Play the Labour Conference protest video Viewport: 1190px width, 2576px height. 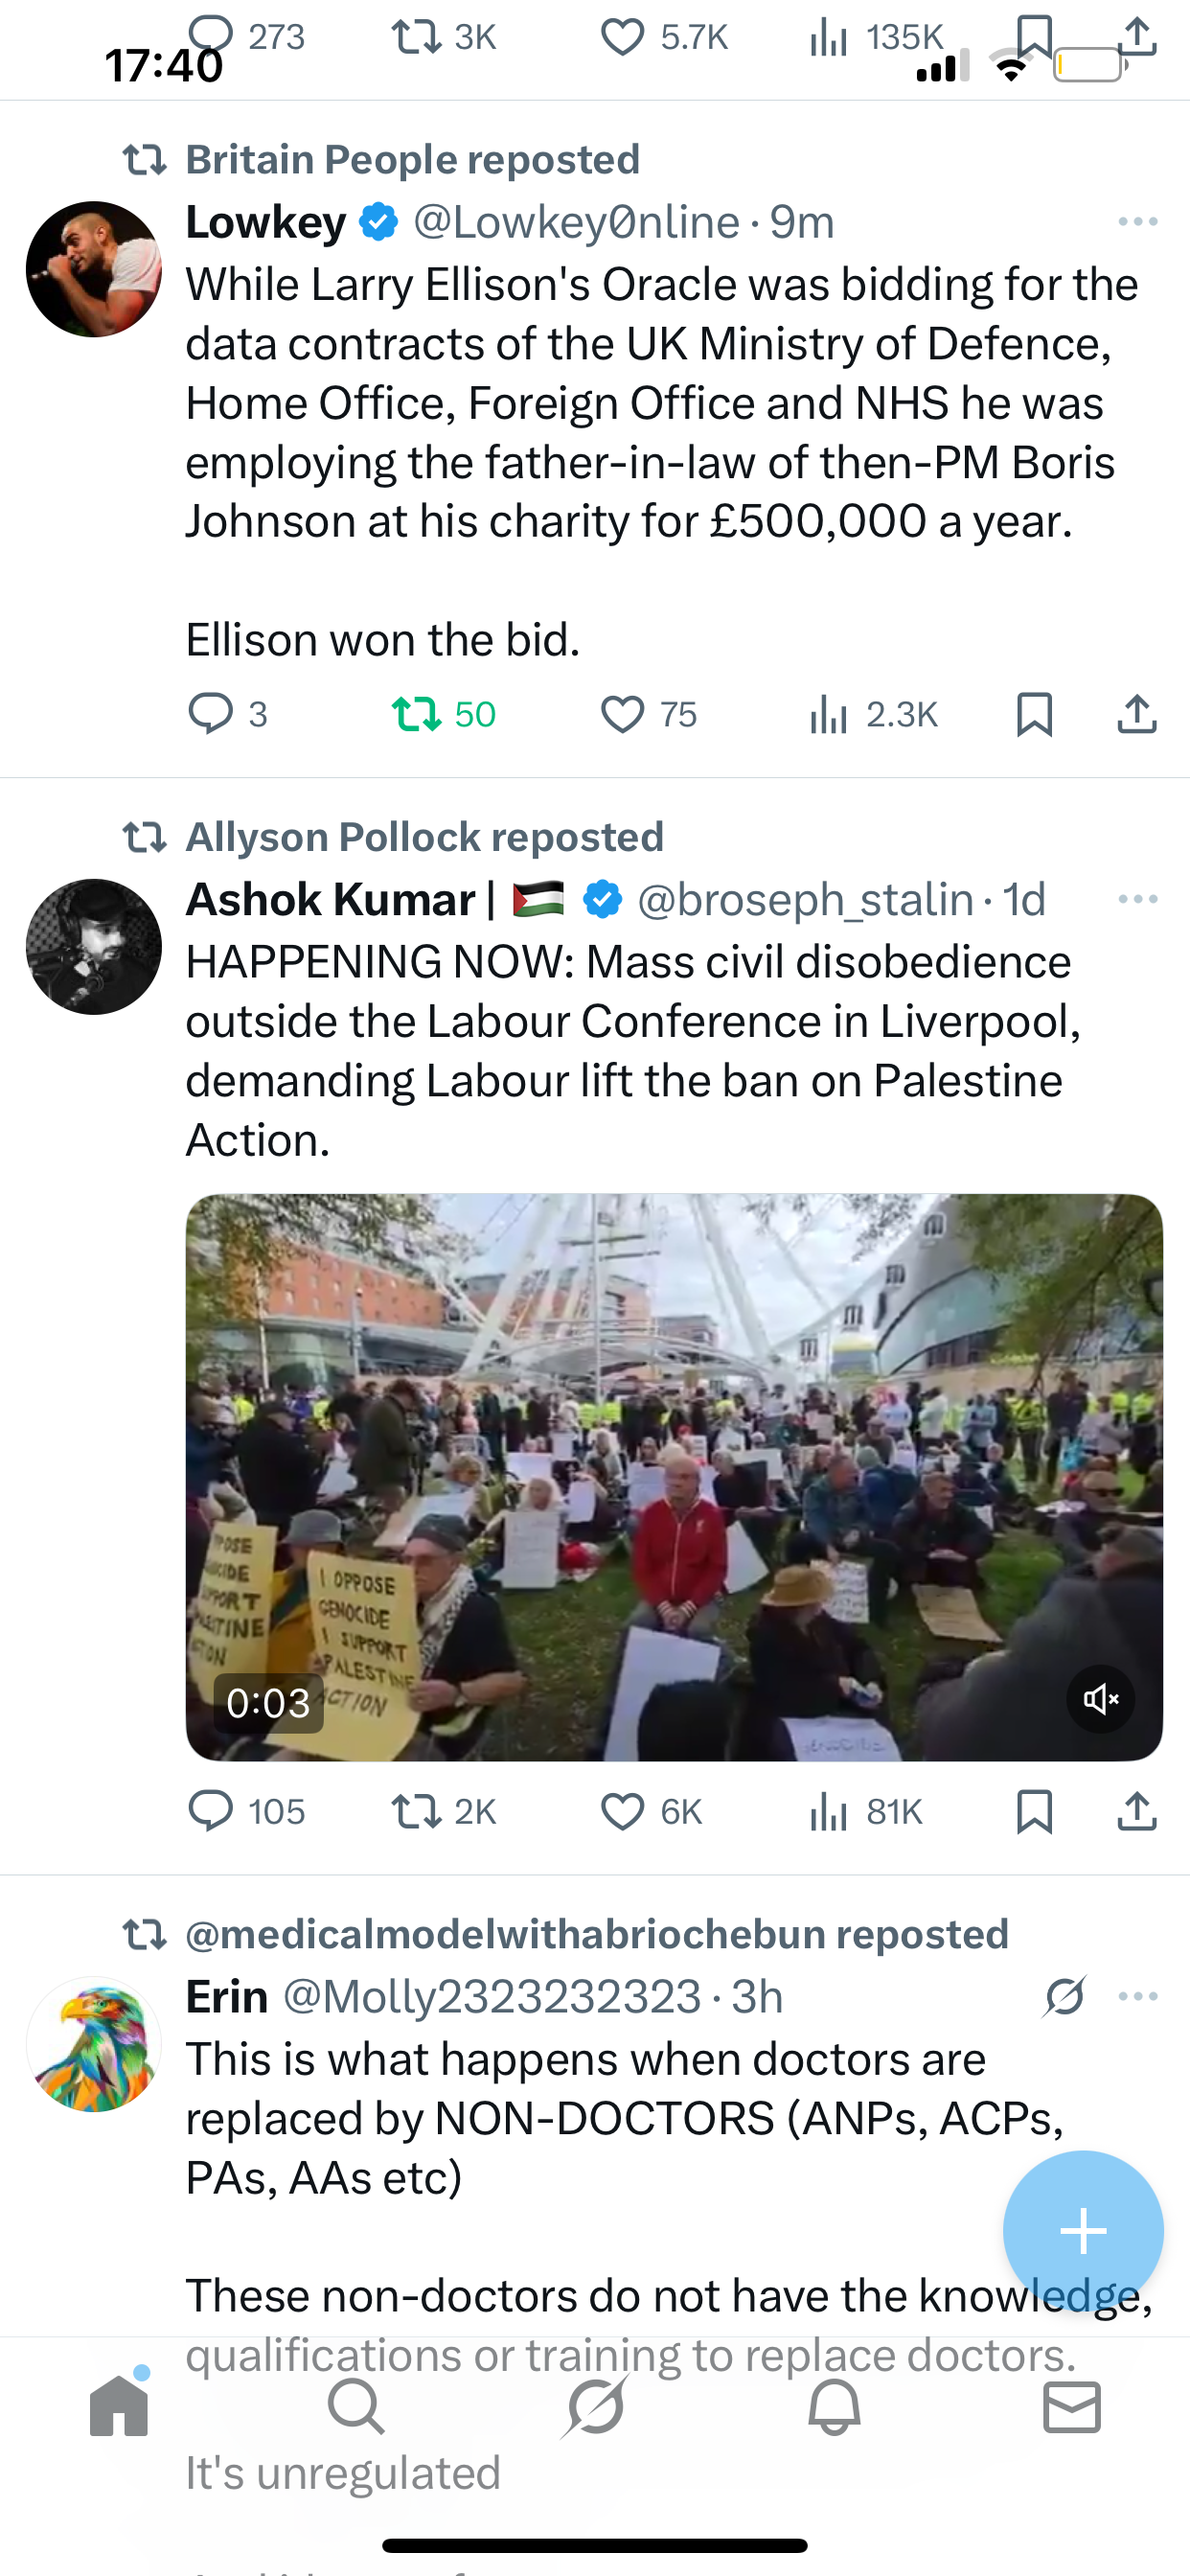pos(673,1476)
